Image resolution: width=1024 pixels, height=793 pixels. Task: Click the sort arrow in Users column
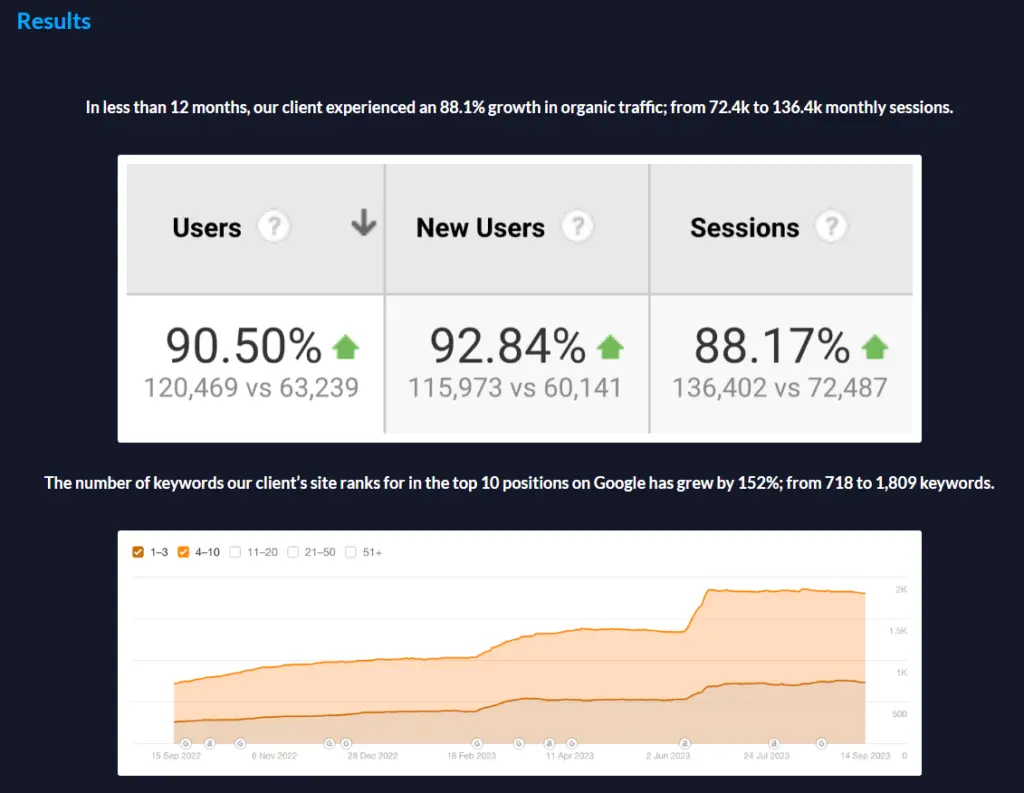pyautogui.click(x=364, y=225)
